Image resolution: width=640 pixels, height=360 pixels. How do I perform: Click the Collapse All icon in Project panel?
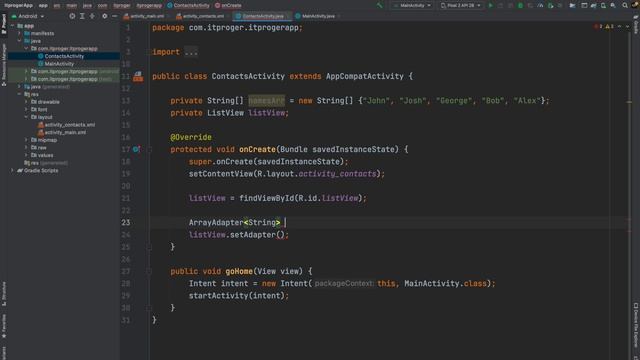click(x=92, y=16)
